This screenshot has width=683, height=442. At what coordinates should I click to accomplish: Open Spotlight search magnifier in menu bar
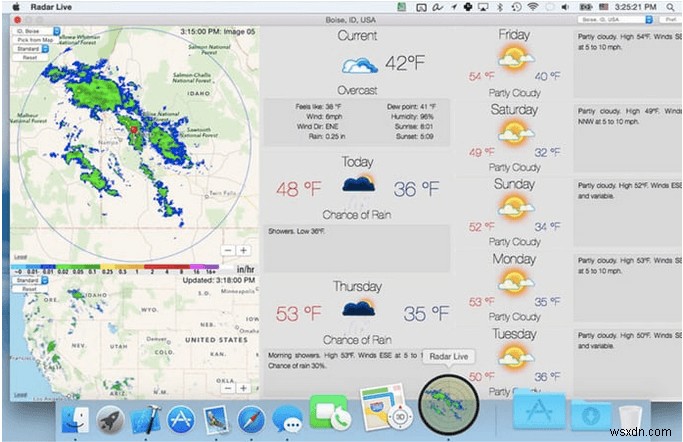[x=670, y=7]
